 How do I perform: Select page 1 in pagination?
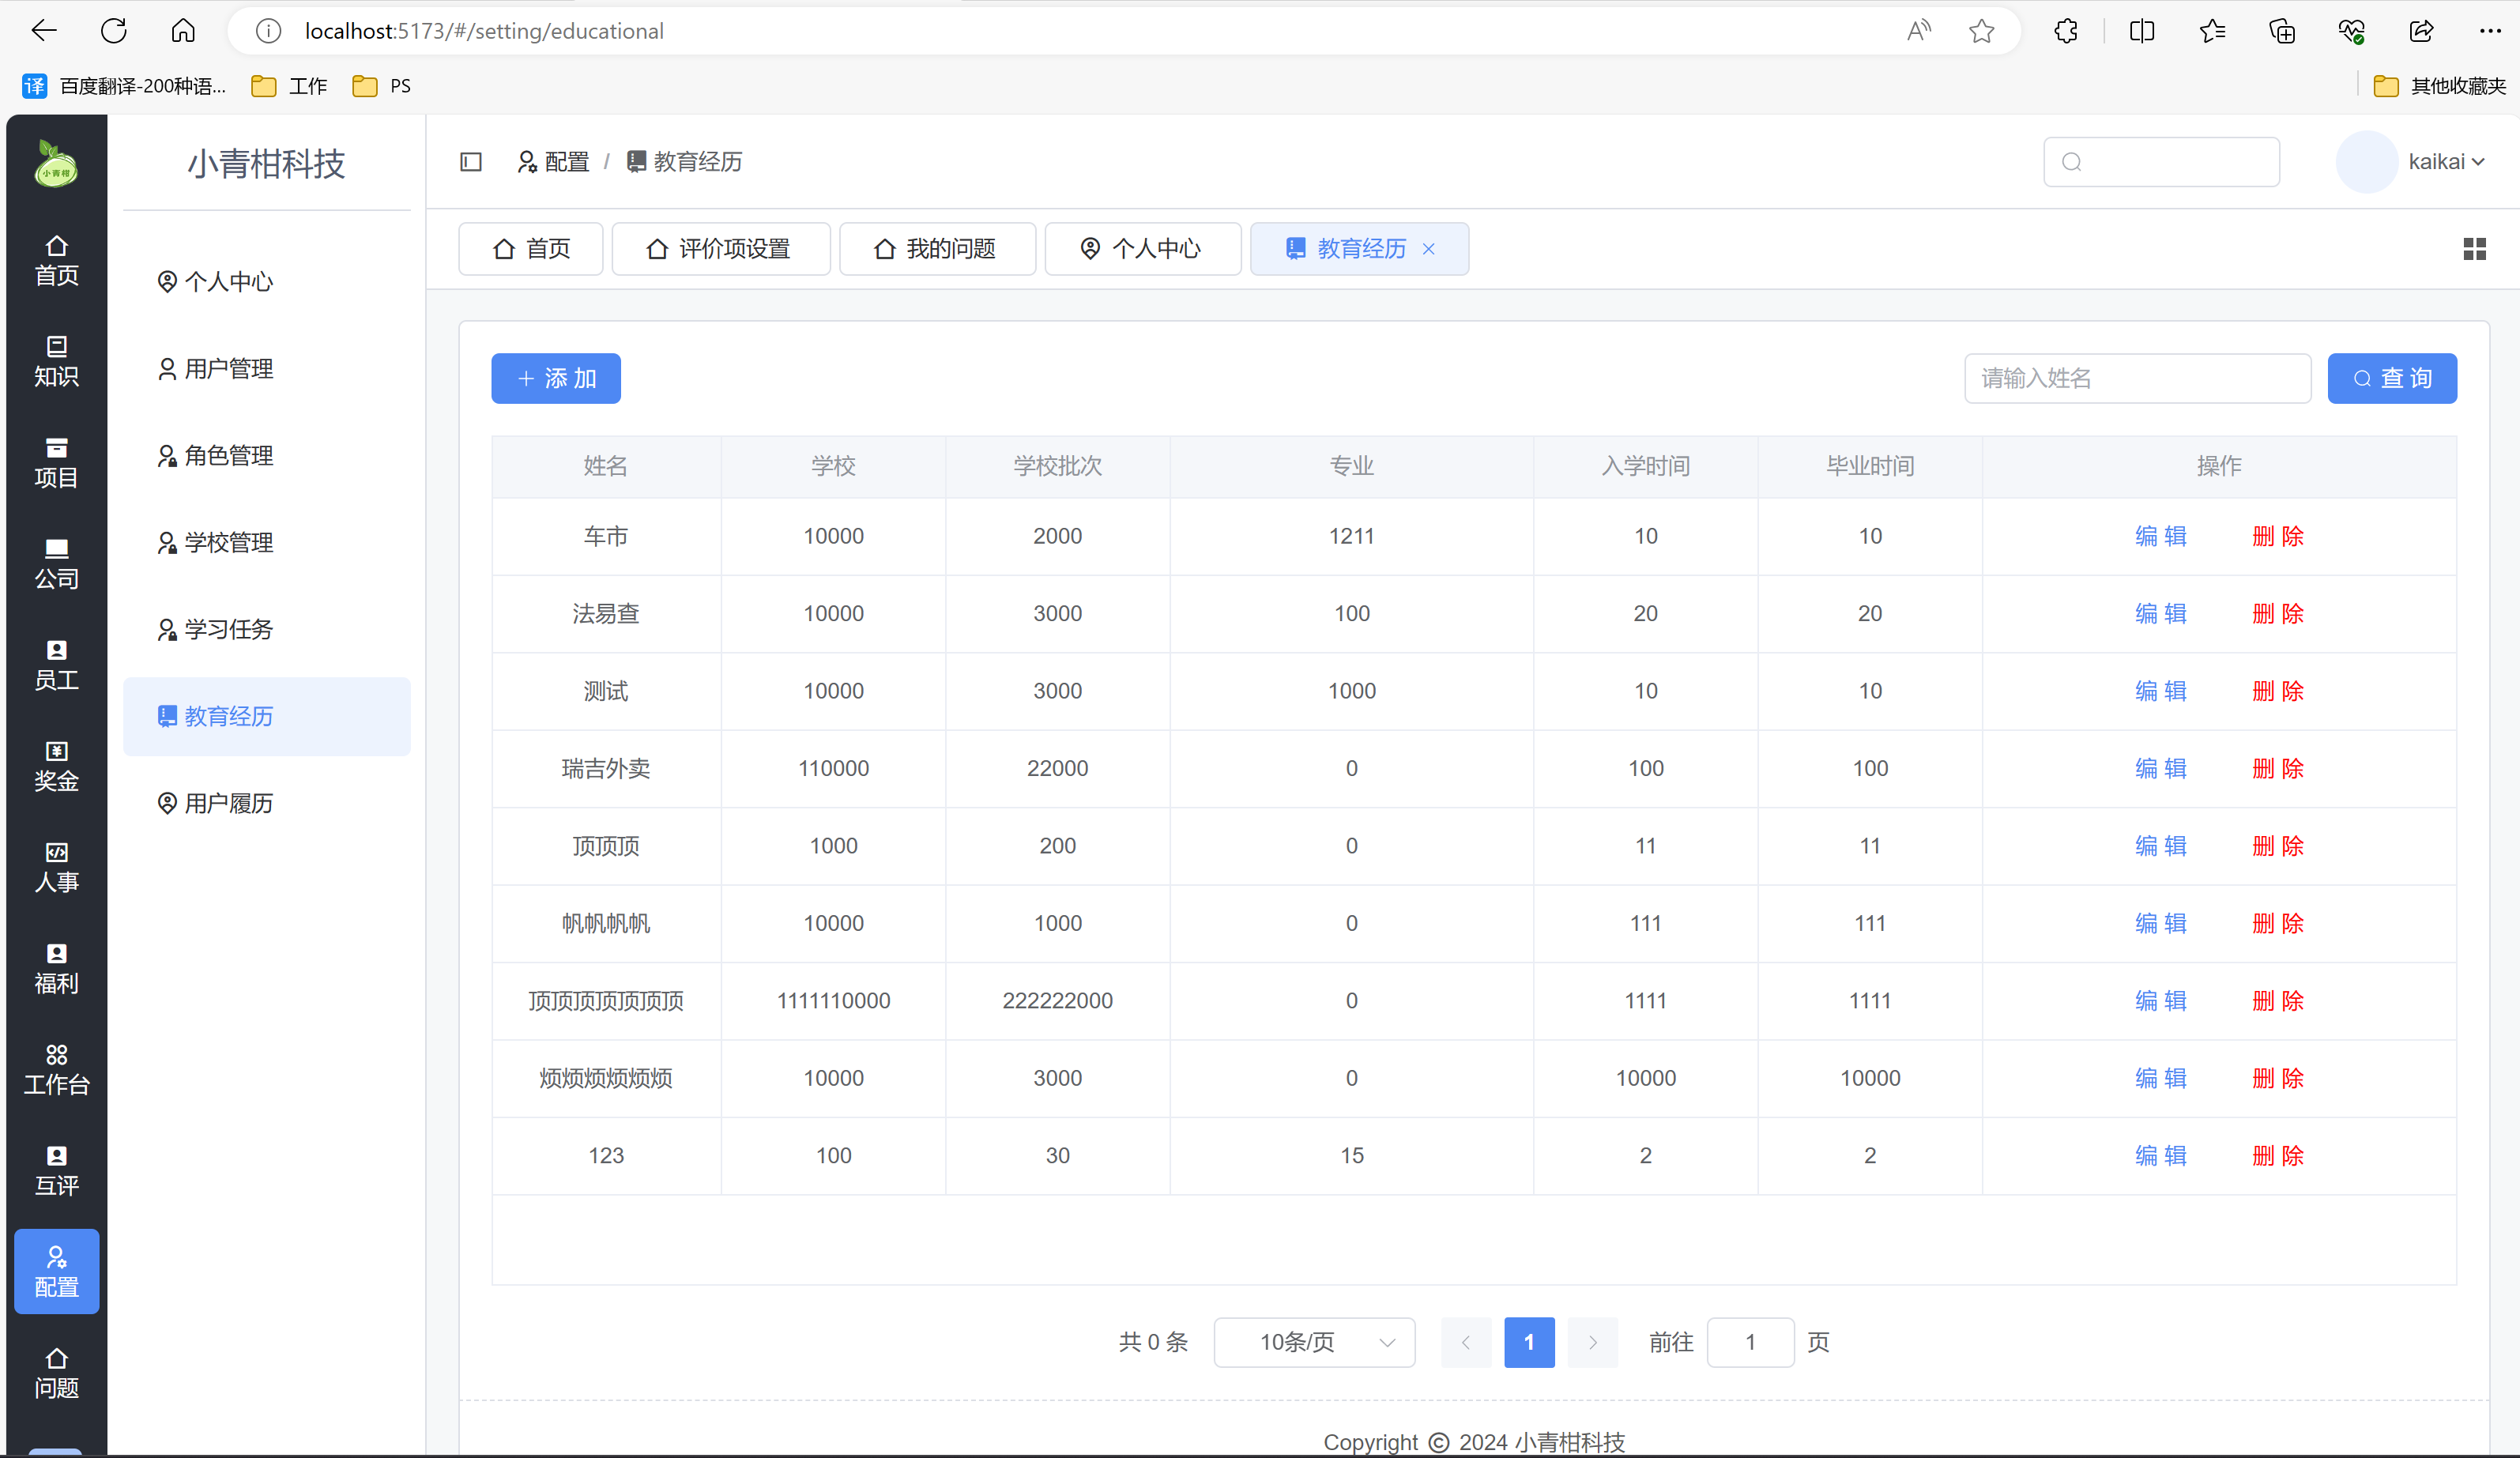[1529, 1342]
